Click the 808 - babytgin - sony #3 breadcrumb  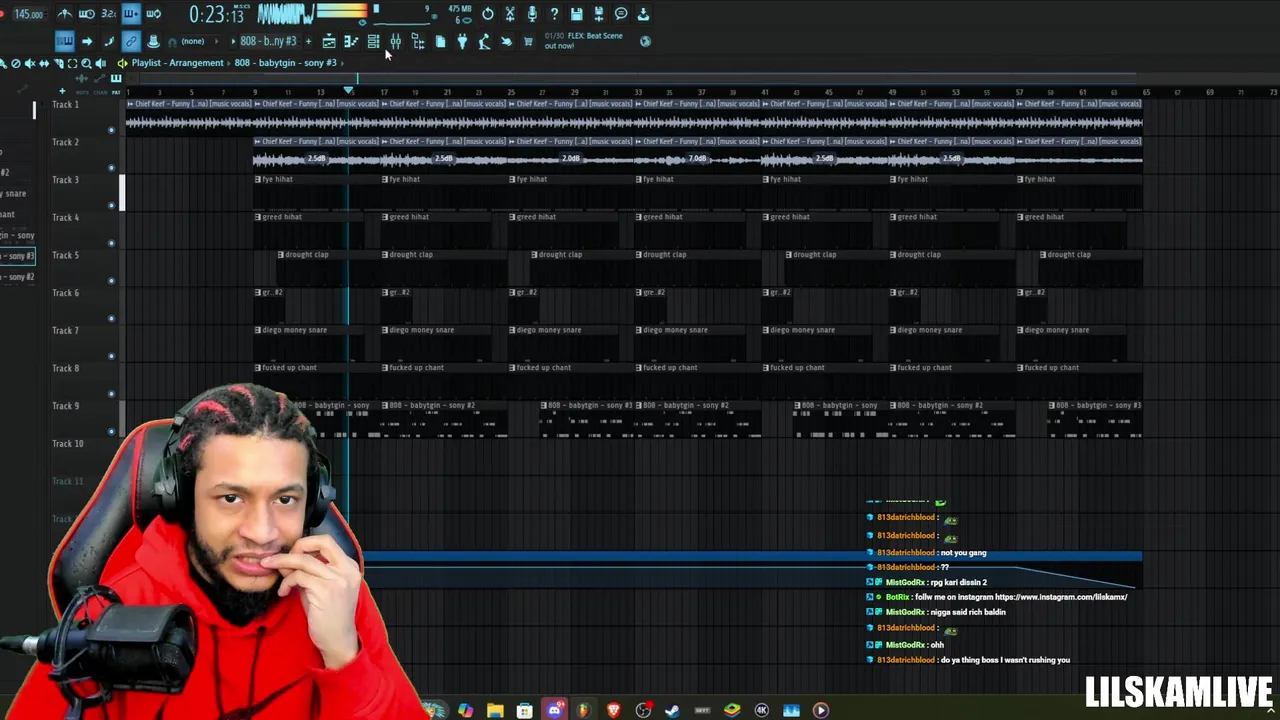285,63
